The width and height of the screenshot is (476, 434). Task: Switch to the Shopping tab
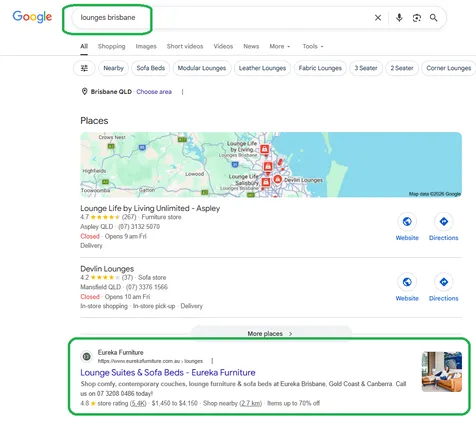112,46
